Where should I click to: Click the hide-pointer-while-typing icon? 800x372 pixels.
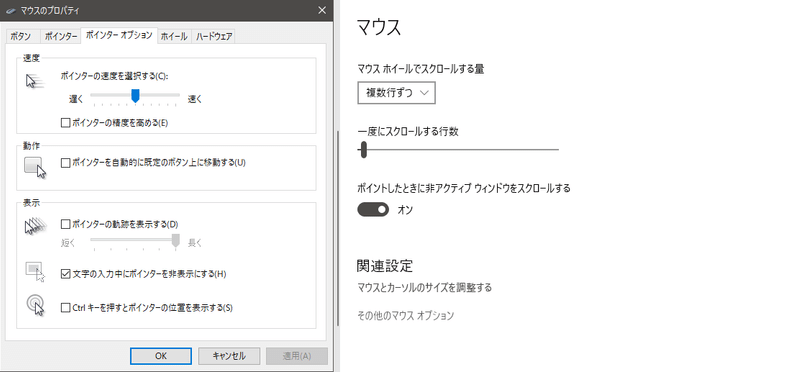36,271
